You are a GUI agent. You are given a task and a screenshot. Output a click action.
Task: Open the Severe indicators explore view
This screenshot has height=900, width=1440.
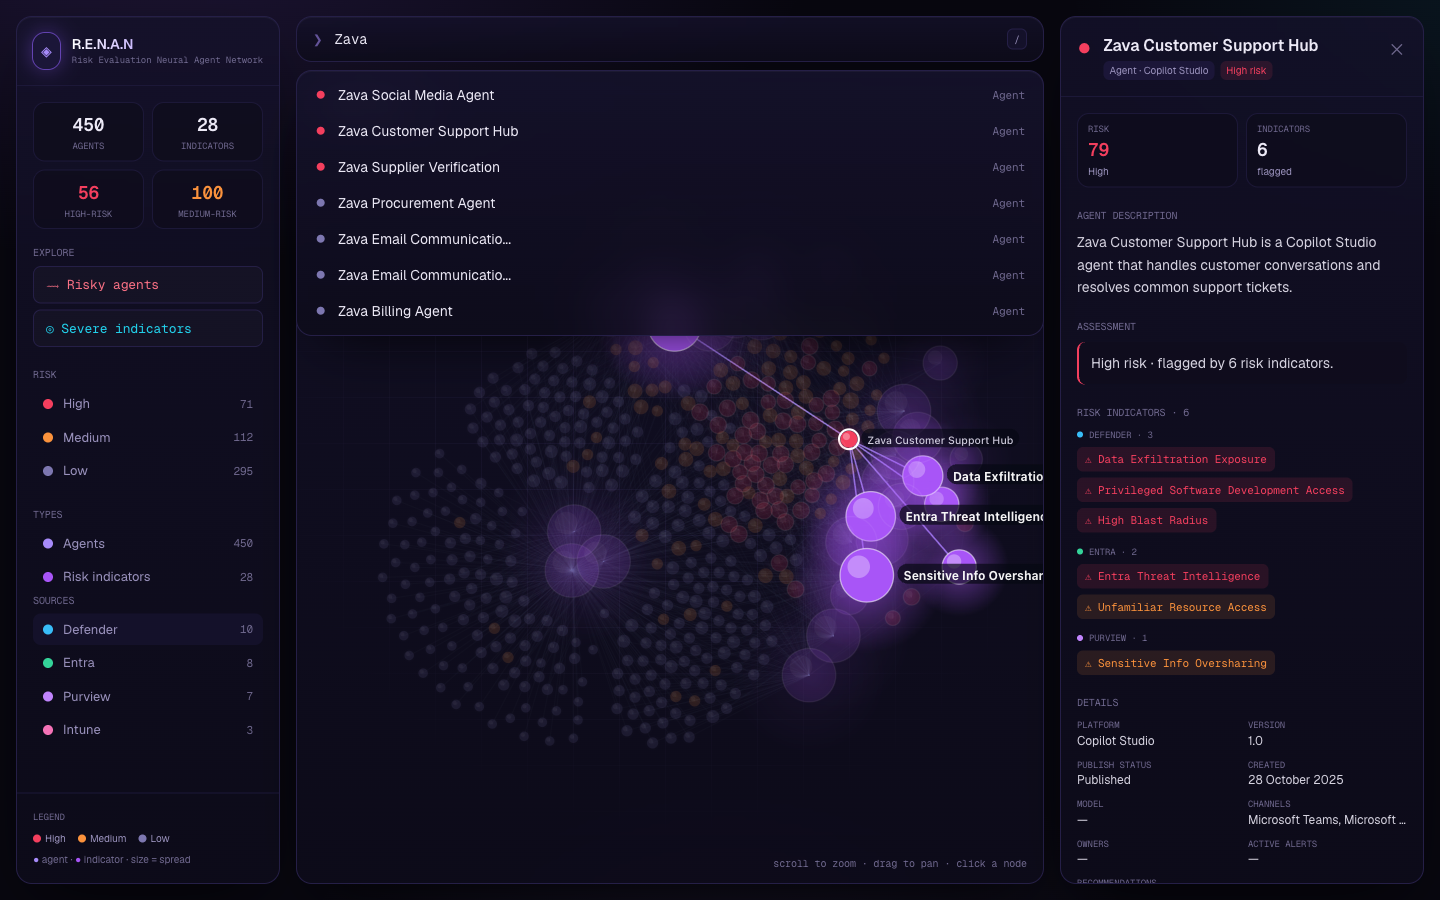(x=148, y=329)
